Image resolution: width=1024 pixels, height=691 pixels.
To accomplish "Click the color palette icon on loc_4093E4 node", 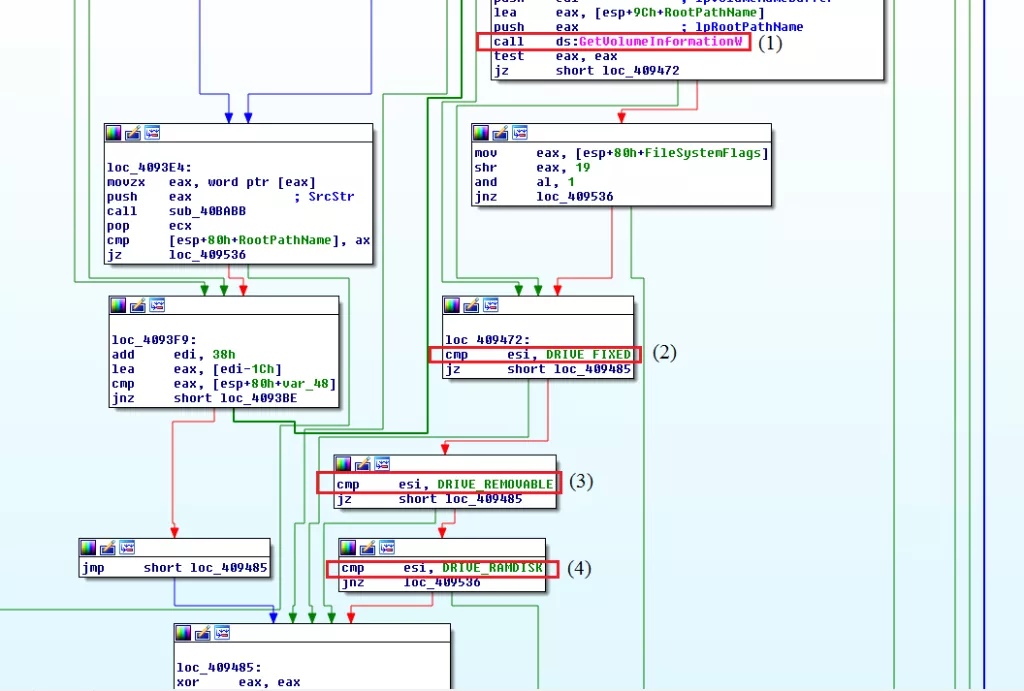I will click(x=114, y=133).
